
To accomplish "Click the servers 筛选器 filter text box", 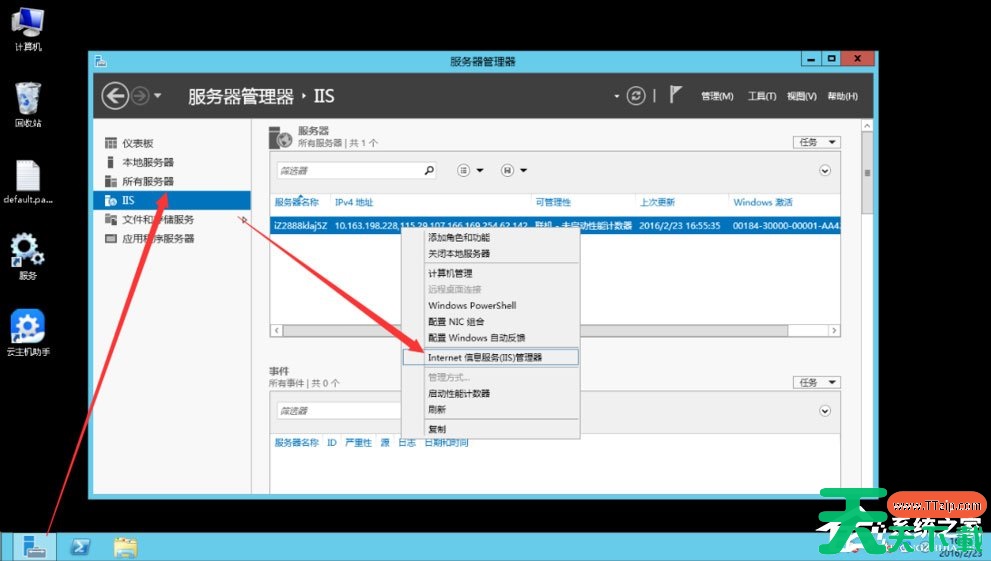I will [348, 171].
